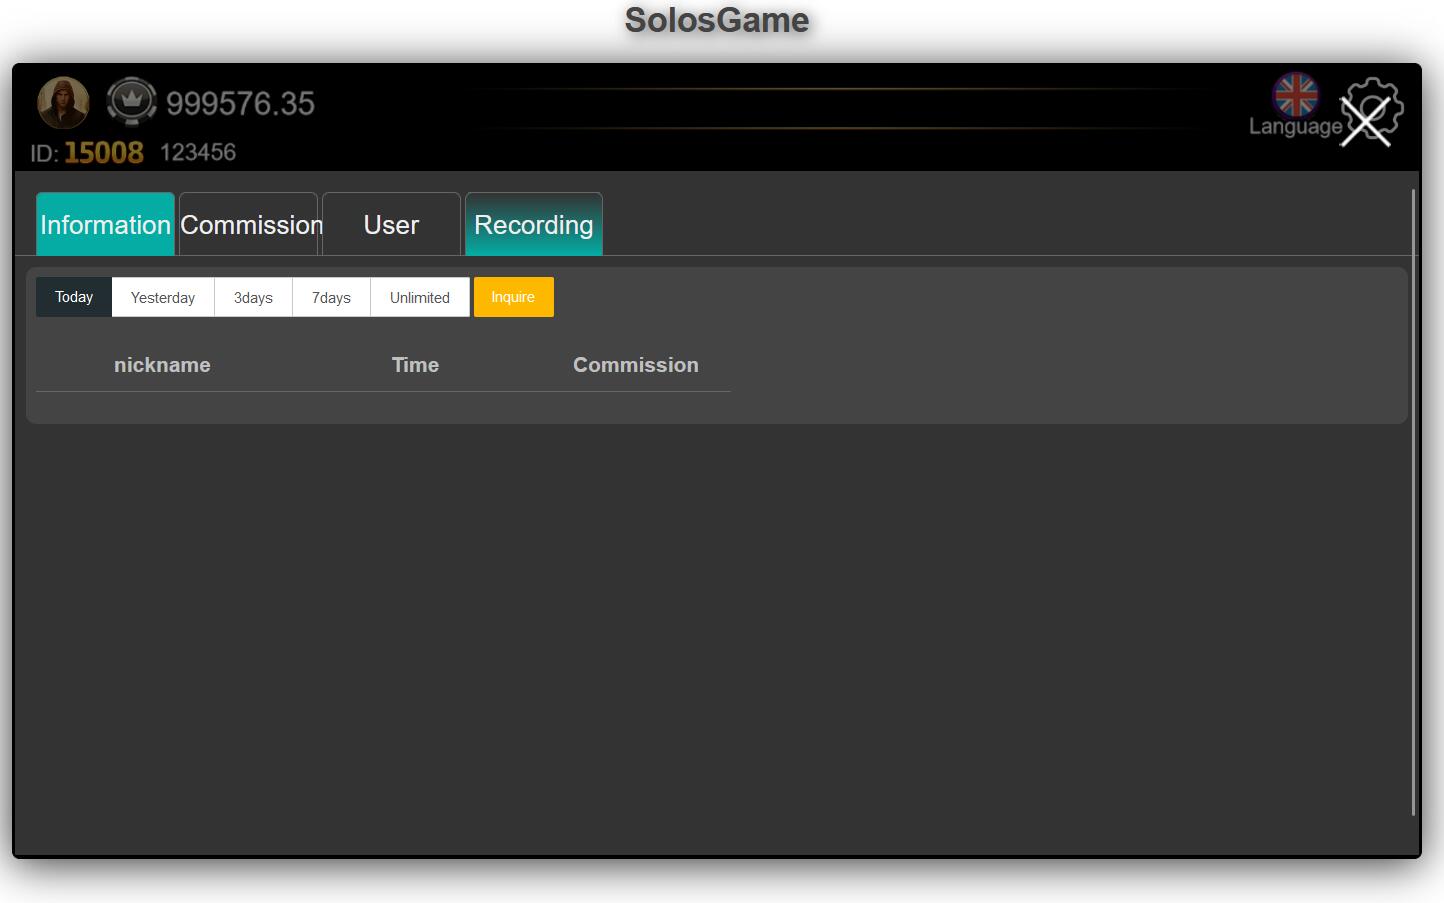Viewport: 1444px width, 903px height.
Task: Click the player avatar portrait
Action: coord(63,103)
